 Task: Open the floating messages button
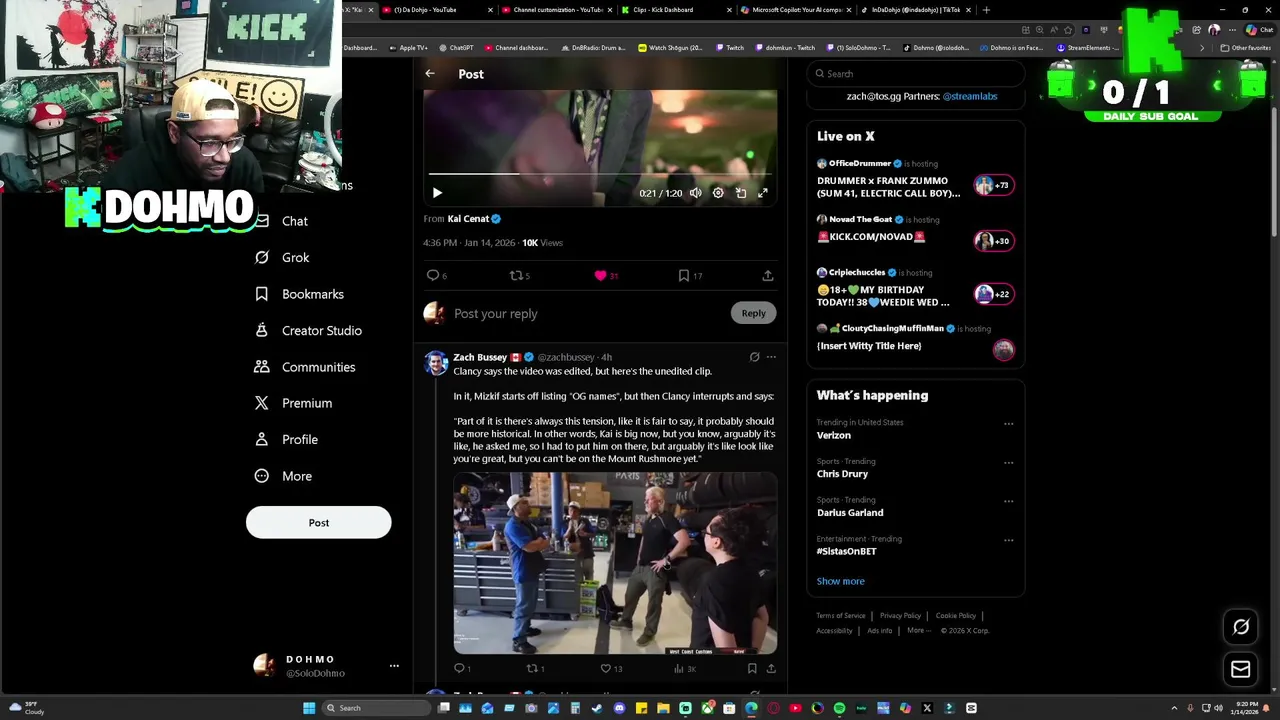tap(1241, 669)
